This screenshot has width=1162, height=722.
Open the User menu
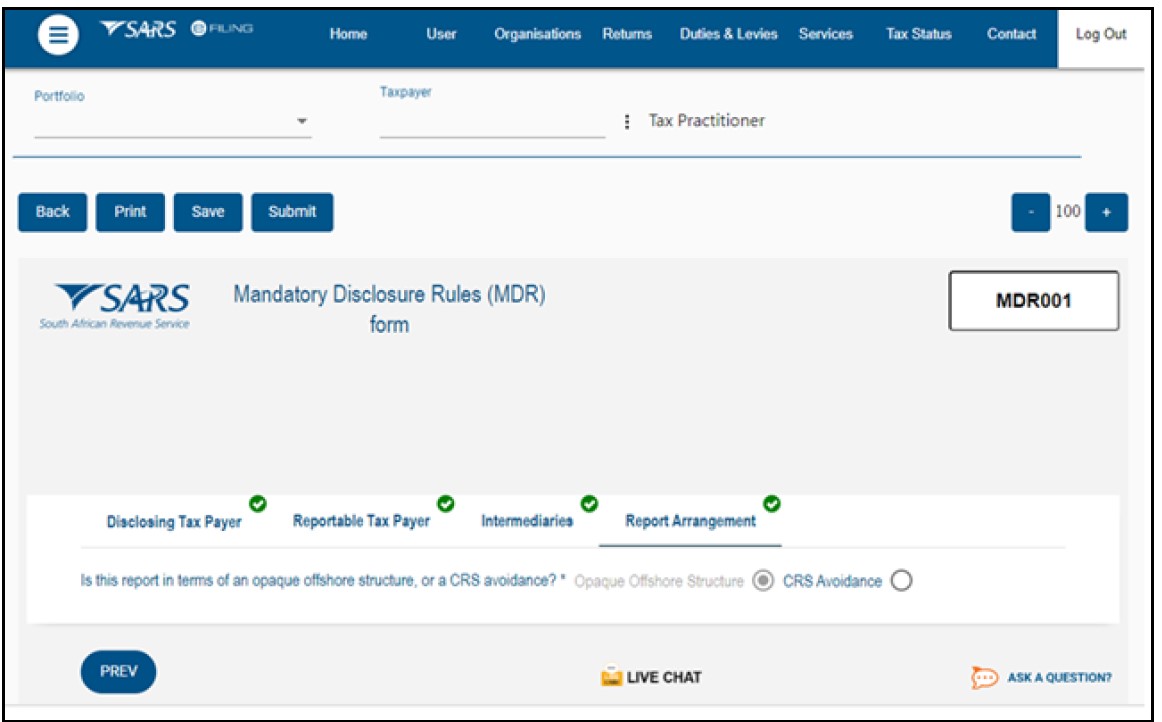(441, 34)
